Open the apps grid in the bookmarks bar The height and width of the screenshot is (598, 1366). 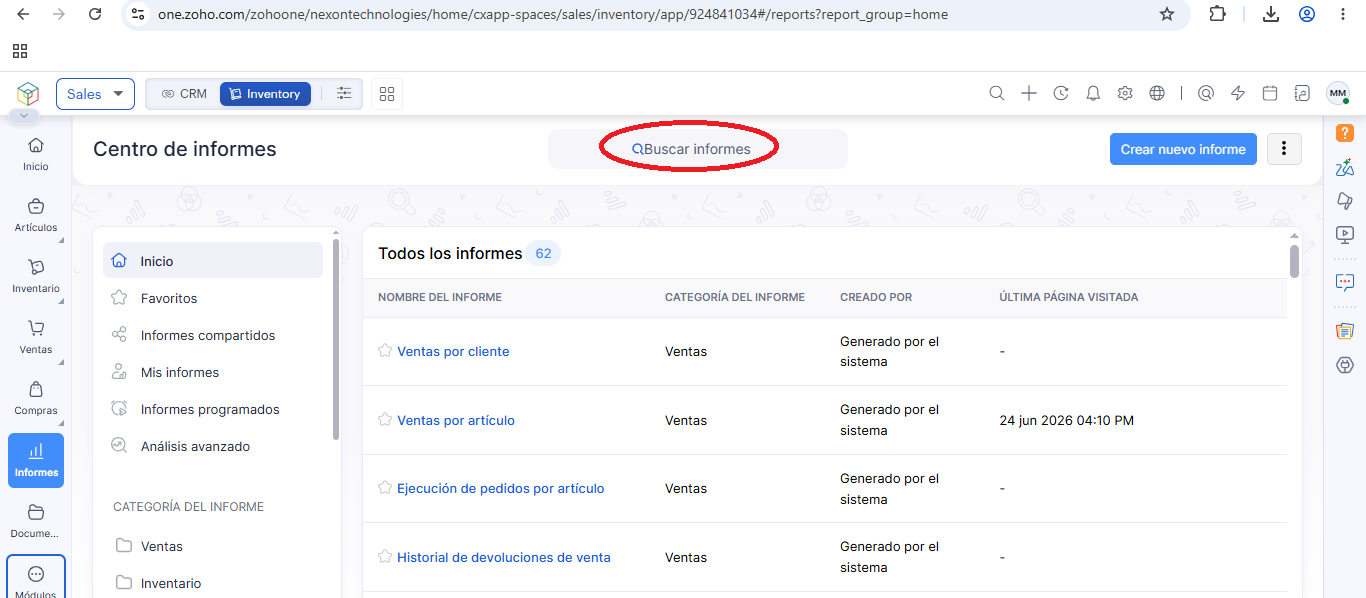click(20, 51)
